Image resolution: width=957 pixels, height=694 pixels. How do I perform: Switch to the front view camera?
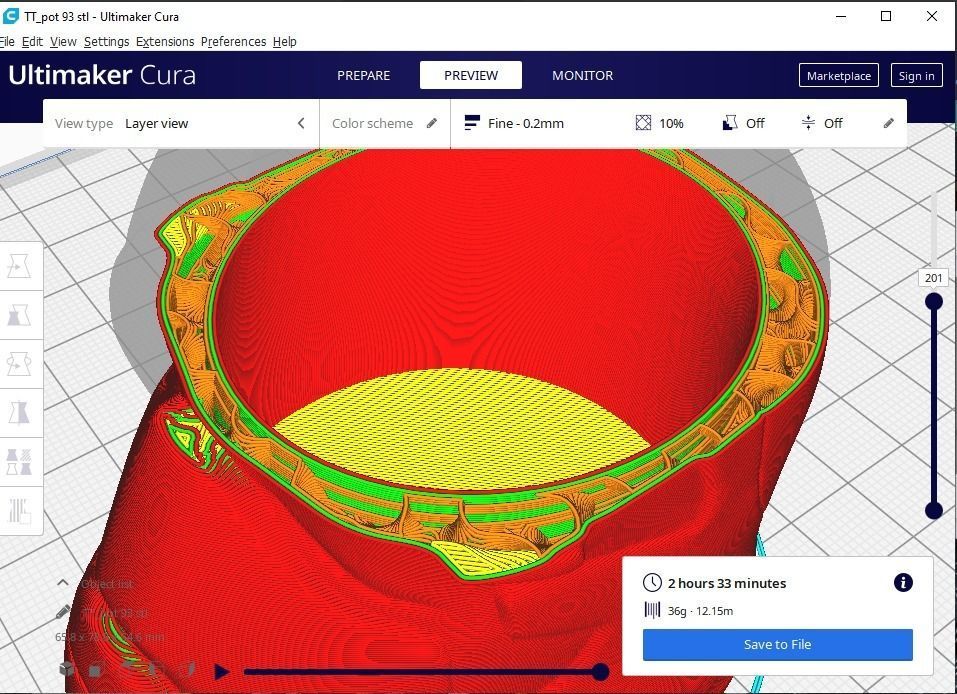point(96,670)
